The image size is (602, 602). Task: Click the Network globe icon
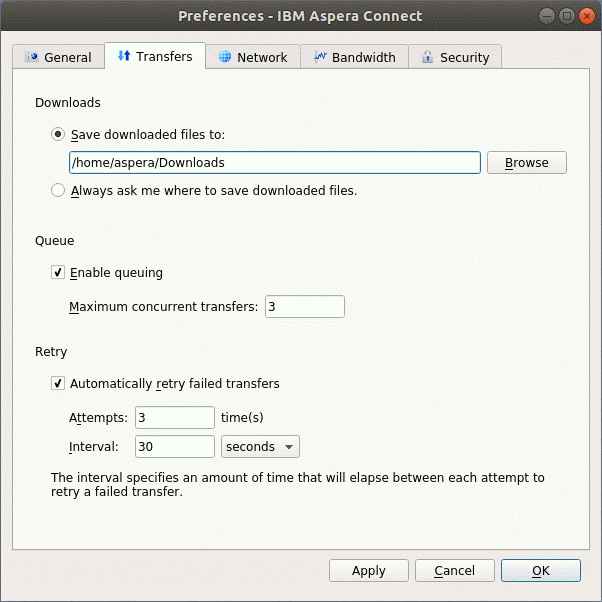click(x=225, y=58)
